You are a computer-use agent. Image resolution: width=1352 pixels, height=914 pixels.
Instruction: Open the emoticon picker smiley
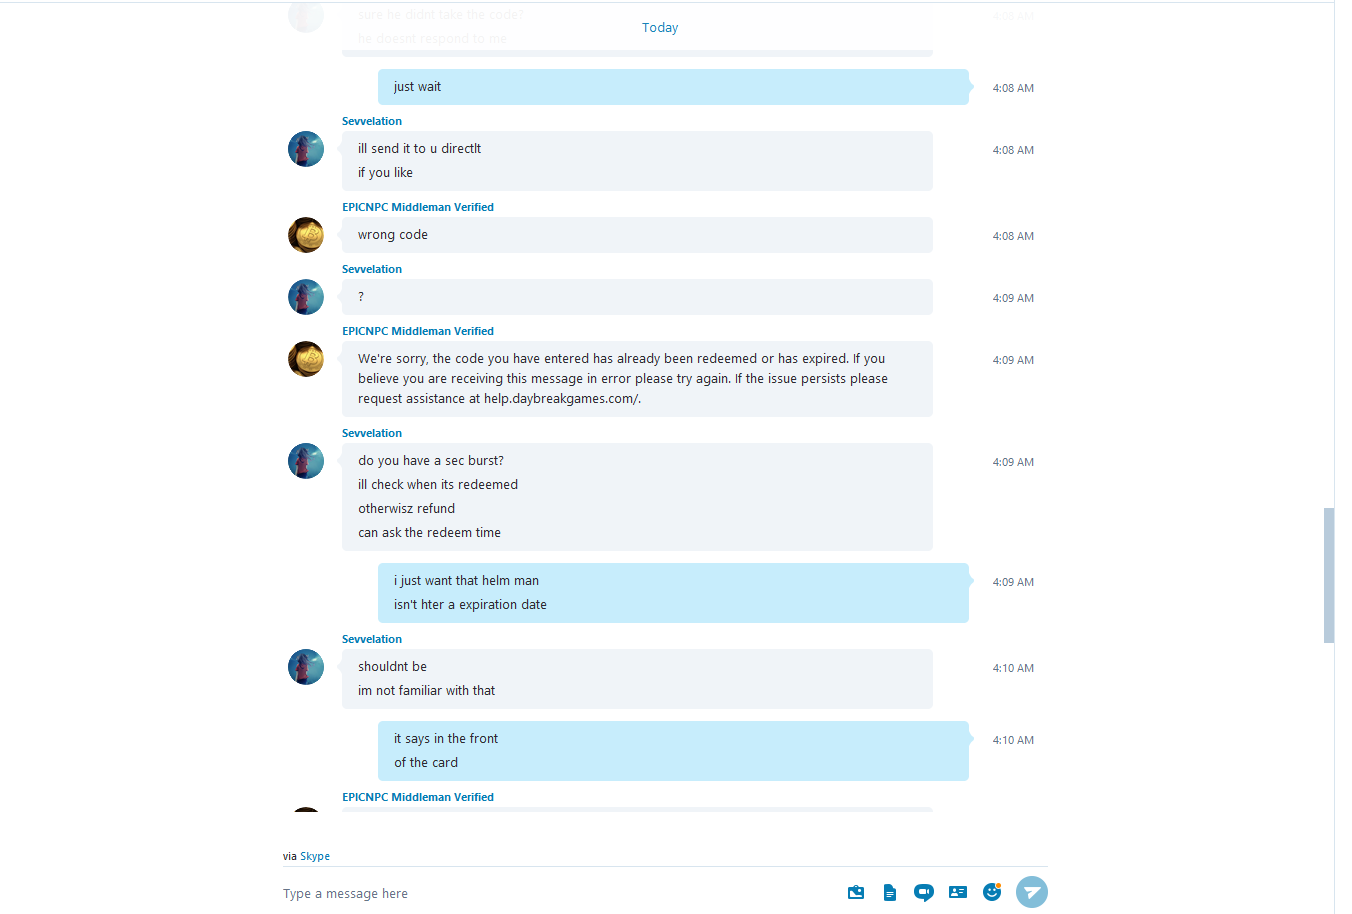pyautogui.click(x=992, y=891)
